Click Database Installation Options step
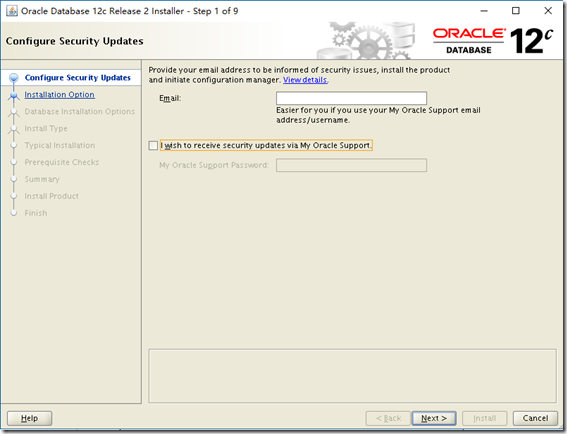Screen dimensions: 567x434 click(80, 111)
